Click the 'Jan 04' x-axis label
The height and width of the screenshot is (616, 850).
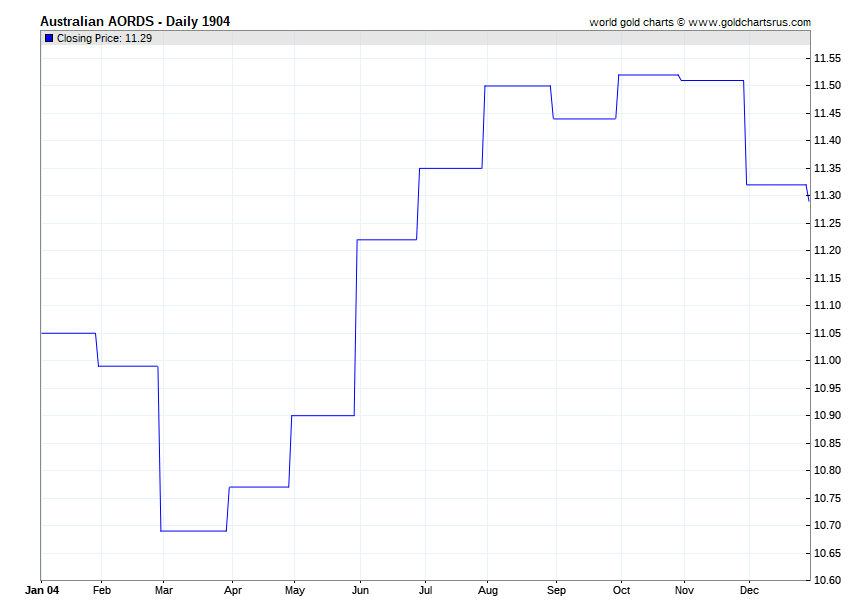tap(42, 590)
